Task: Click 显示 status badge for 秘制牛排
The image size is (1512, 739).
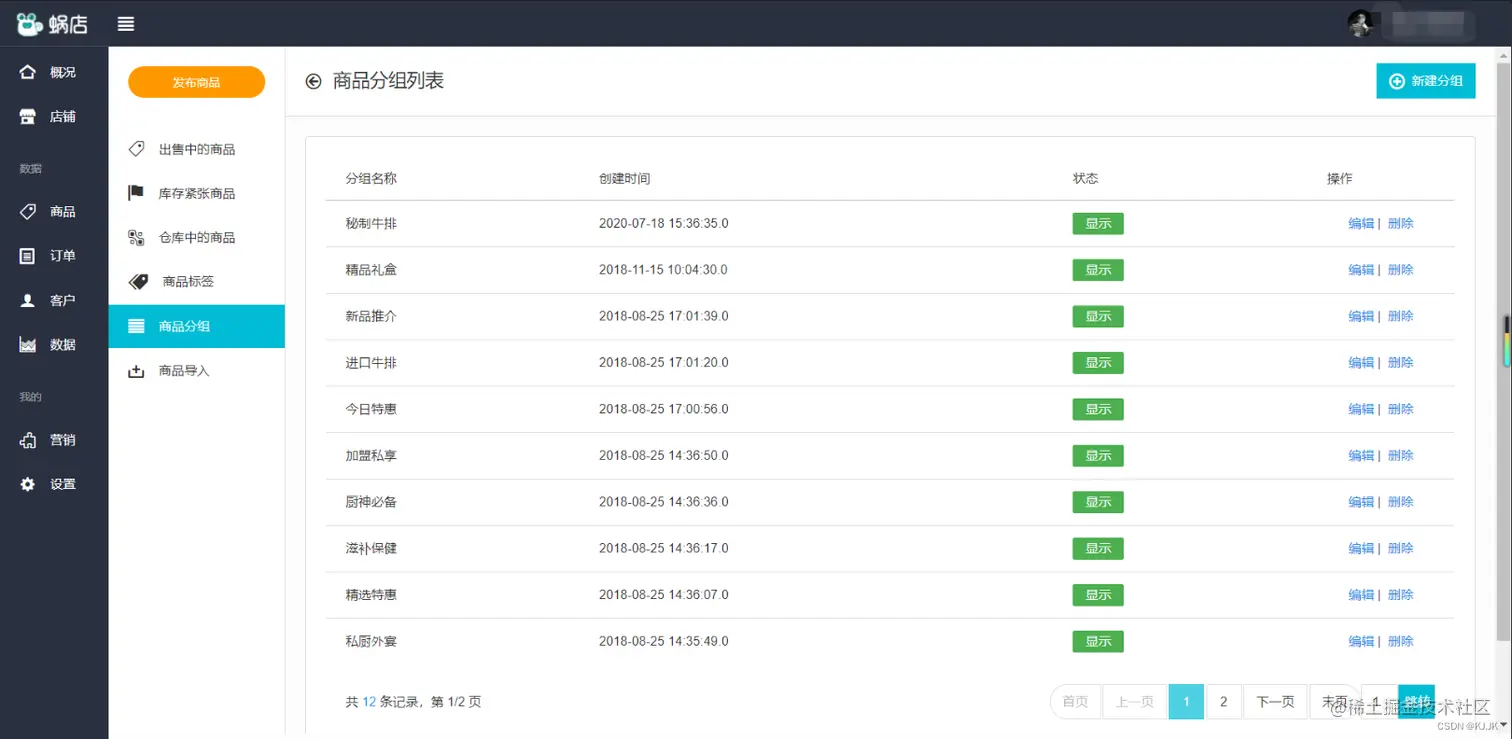Action: [1098, 223]
